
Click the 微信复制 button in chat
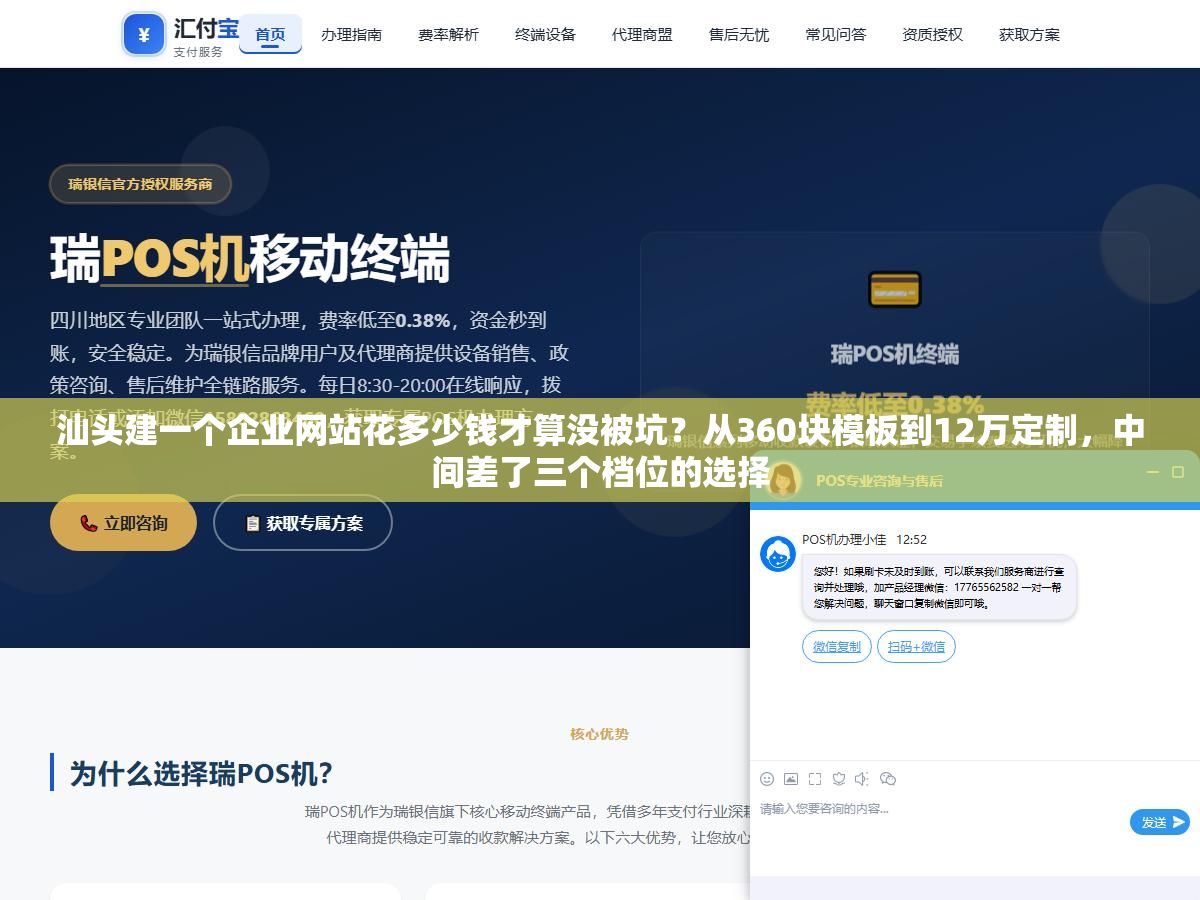click(837, 647)
